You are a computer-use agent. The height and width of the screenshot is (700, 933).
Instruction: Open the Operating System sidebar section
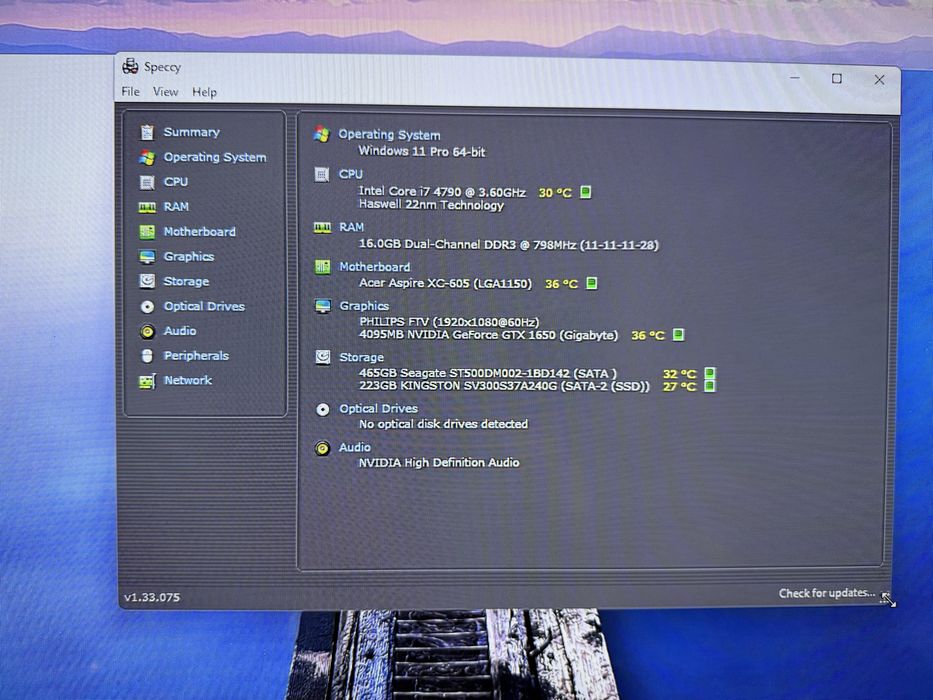click(x=215, y=157)
